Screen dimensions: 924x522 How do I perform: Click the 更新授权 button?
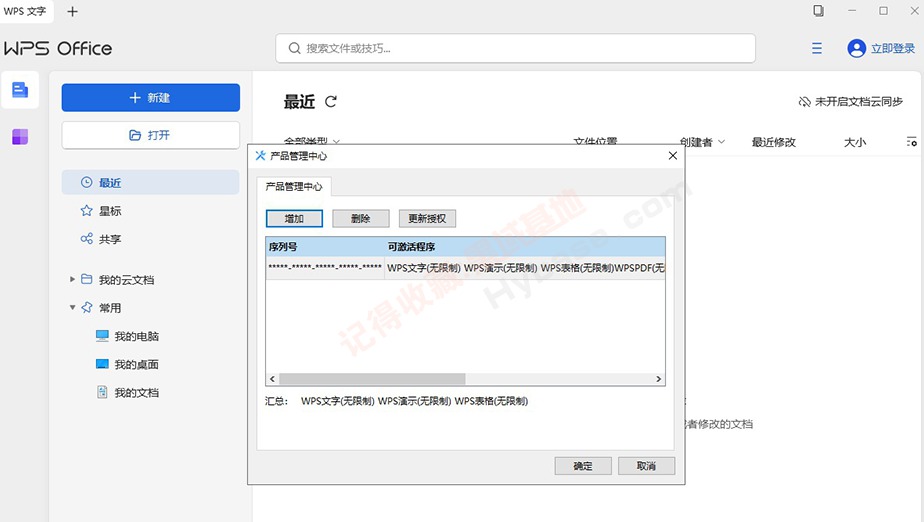(427, 219)
